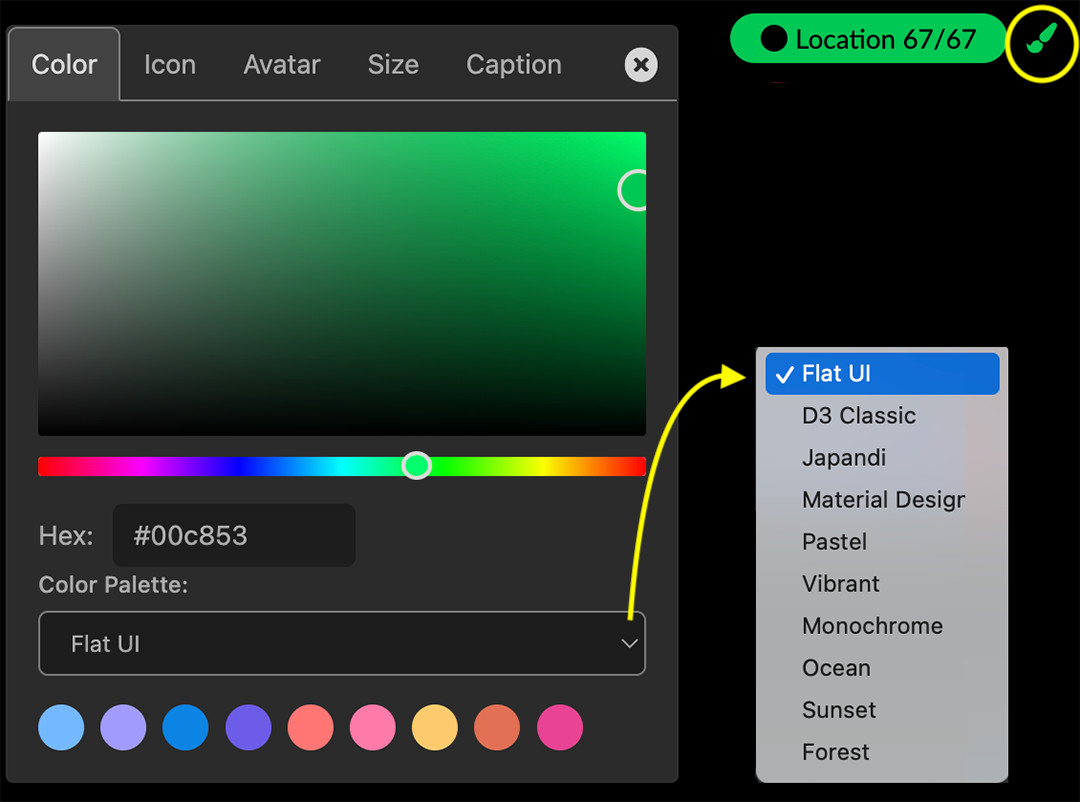Select the light blue swatch
The image size is (1080, 802).
61,727
